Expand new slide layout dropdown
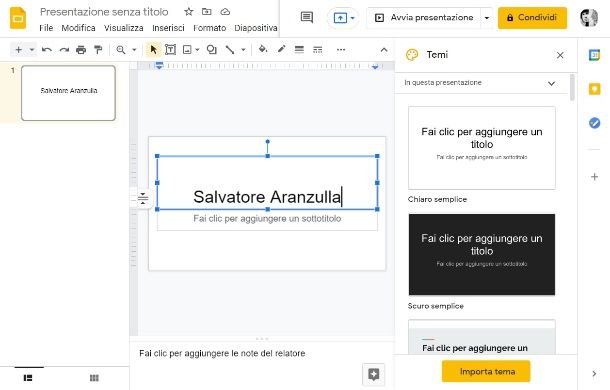Screen dimensions: 610x390 (32, 49)
